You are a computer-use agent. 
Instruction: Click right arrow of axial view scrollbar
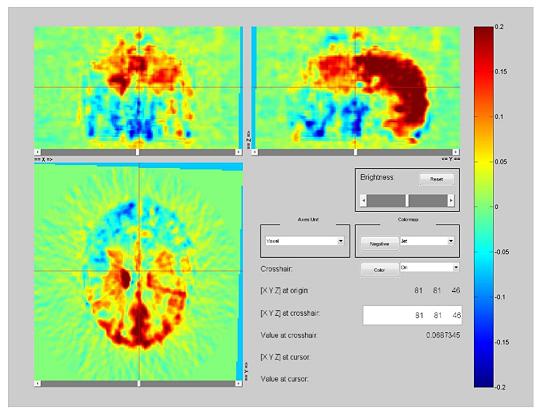click(238, 383)
